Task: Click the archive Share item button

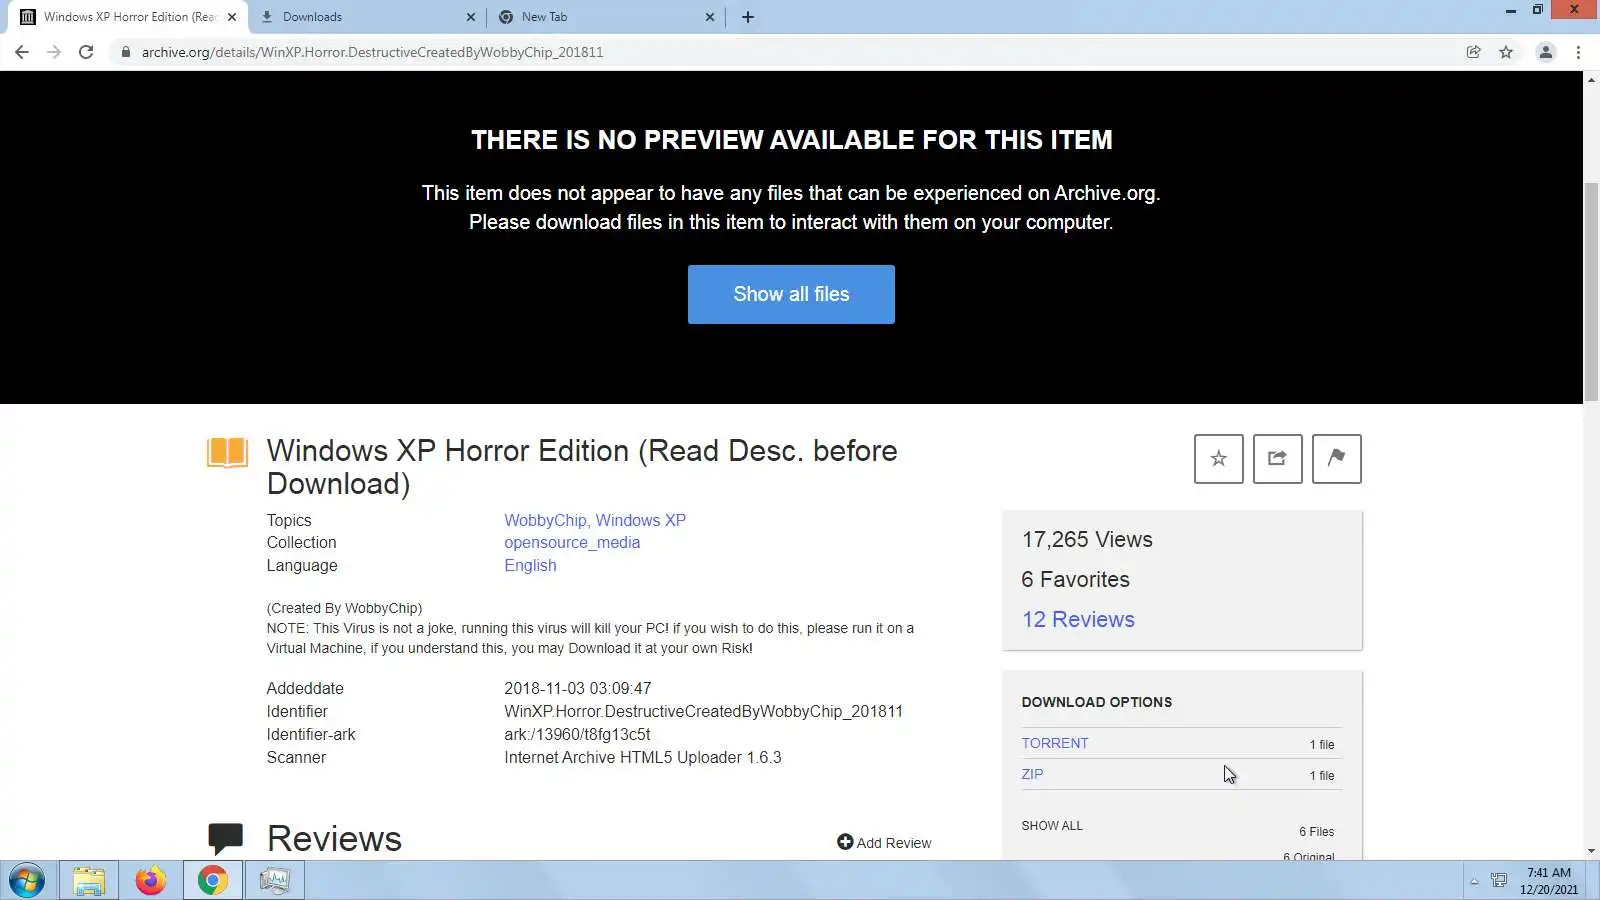Action: 1277,459
